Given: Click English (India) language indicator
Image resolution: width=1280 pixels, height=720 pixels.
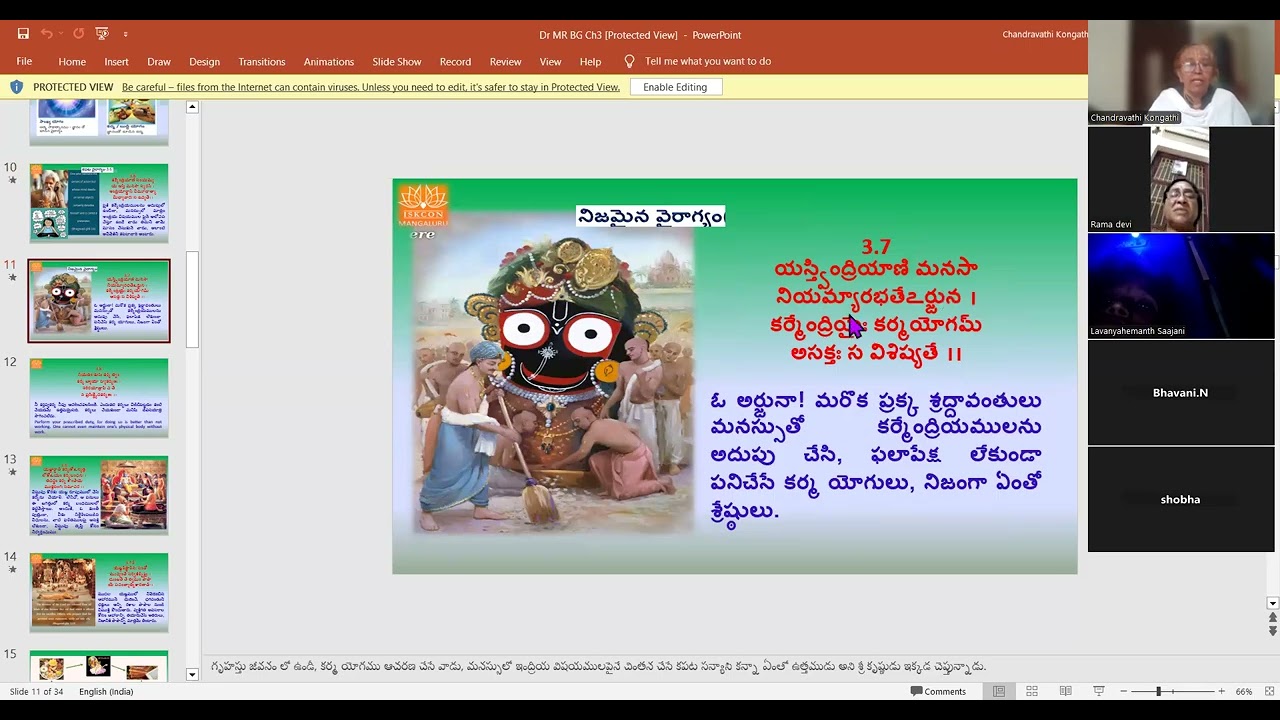Looking at the screenshot, I should (x=106, y=691).
